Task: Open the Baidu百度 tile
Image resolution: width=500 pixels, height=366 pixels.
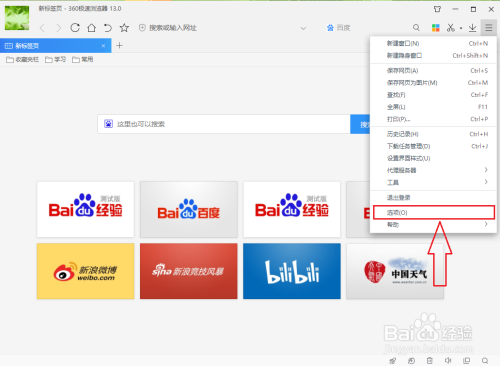Action: pos(189,209)
